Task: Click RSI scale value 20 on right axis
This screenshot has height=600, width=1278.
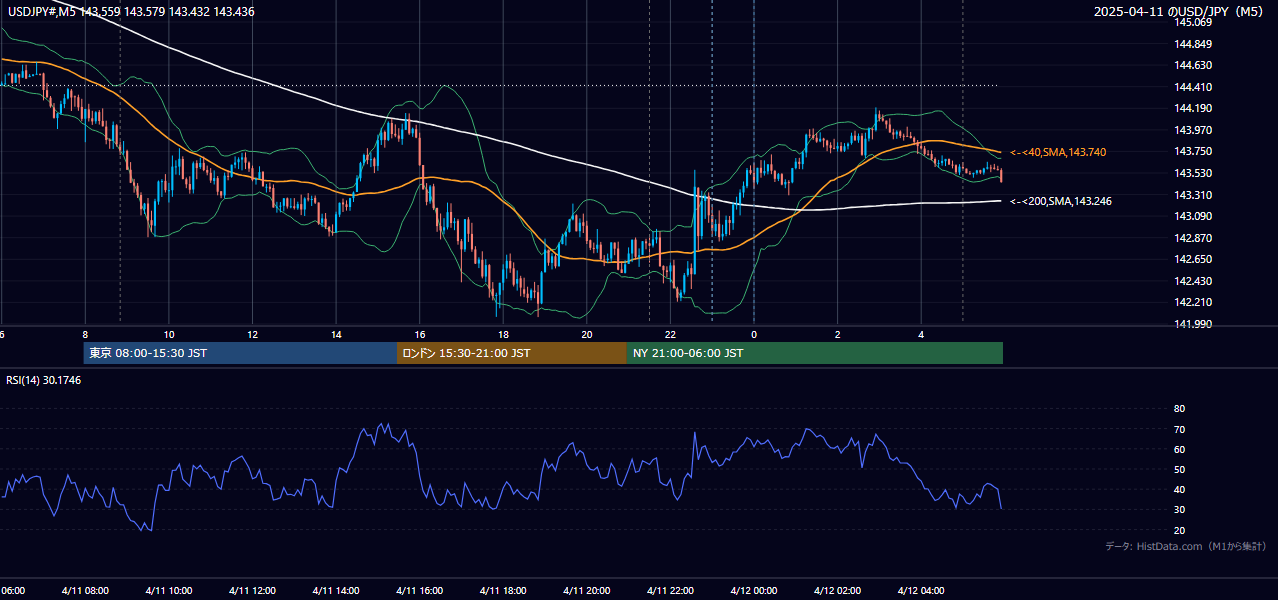Action: (x=1179, y=530)
